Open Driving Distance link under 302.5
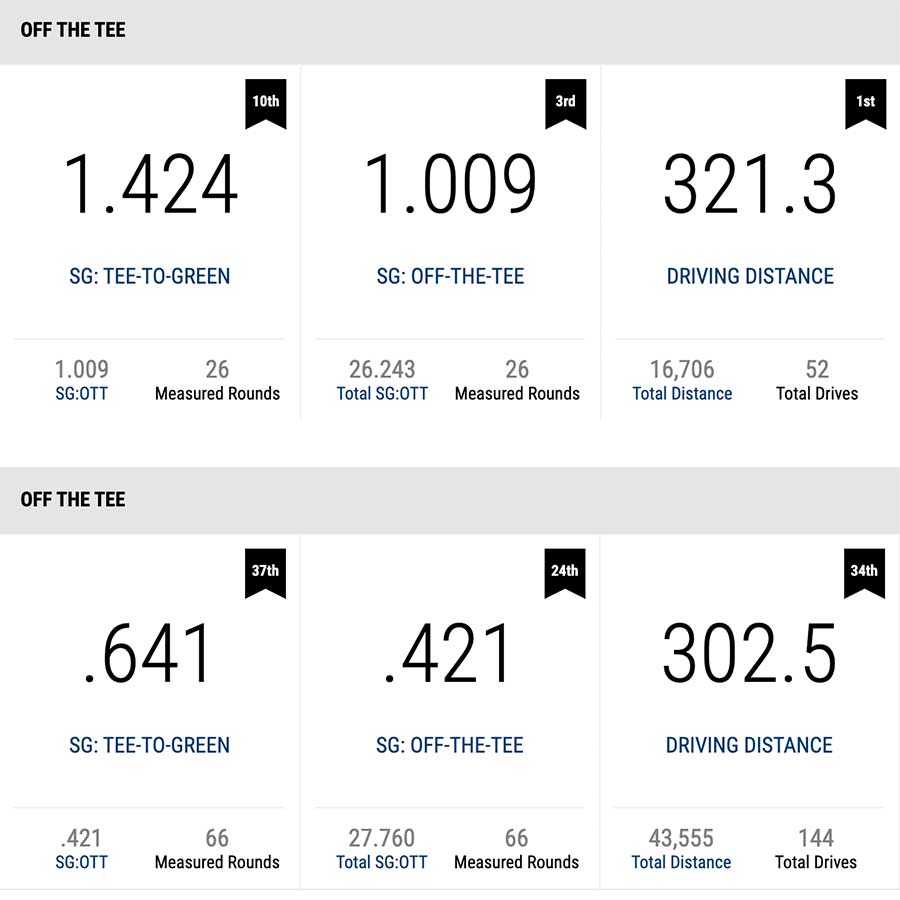900x900 pixels. [749, 745]
